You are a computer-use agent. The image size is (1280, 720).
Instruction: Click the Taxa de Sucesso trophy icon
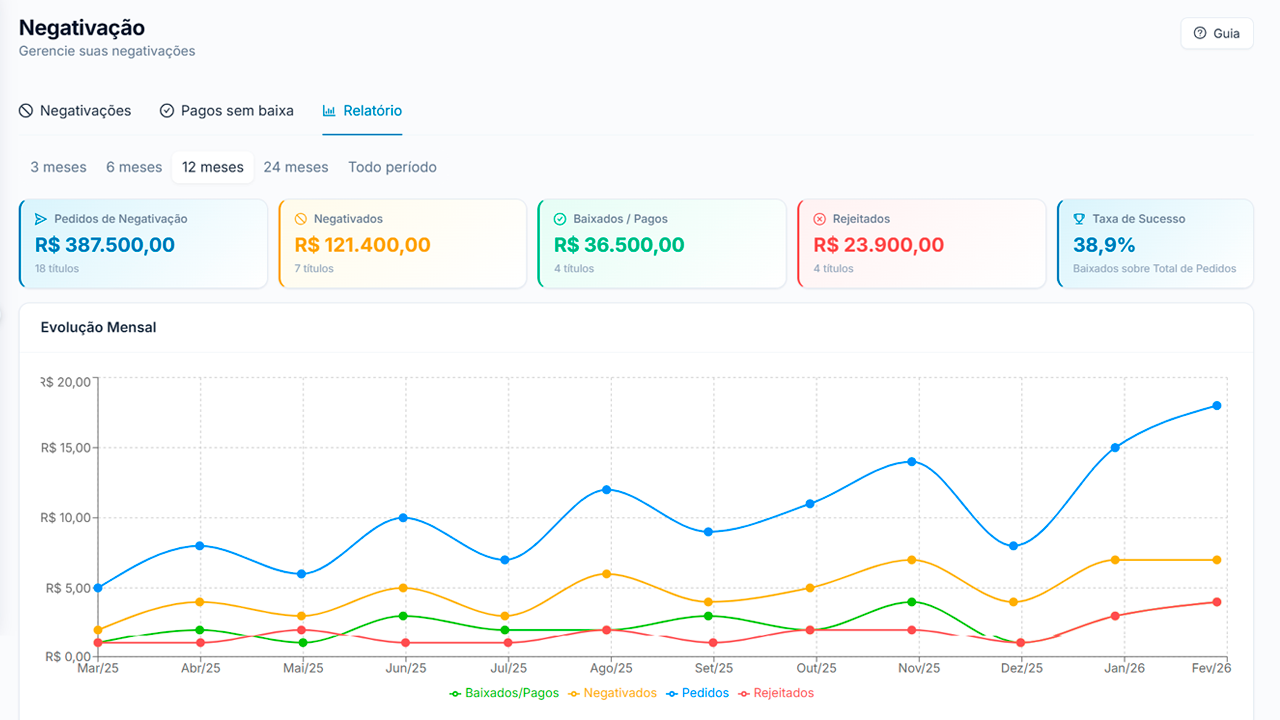tap(1079, 219)
